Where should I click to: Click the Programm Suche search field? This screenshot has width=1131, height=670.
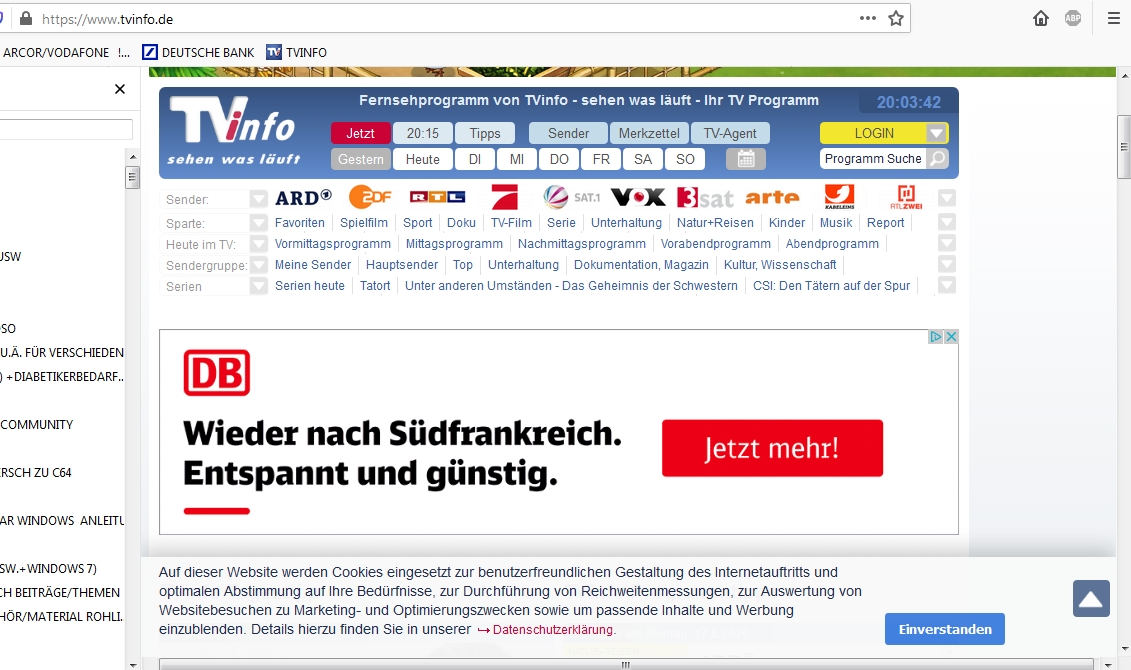(x=873, y=159)
